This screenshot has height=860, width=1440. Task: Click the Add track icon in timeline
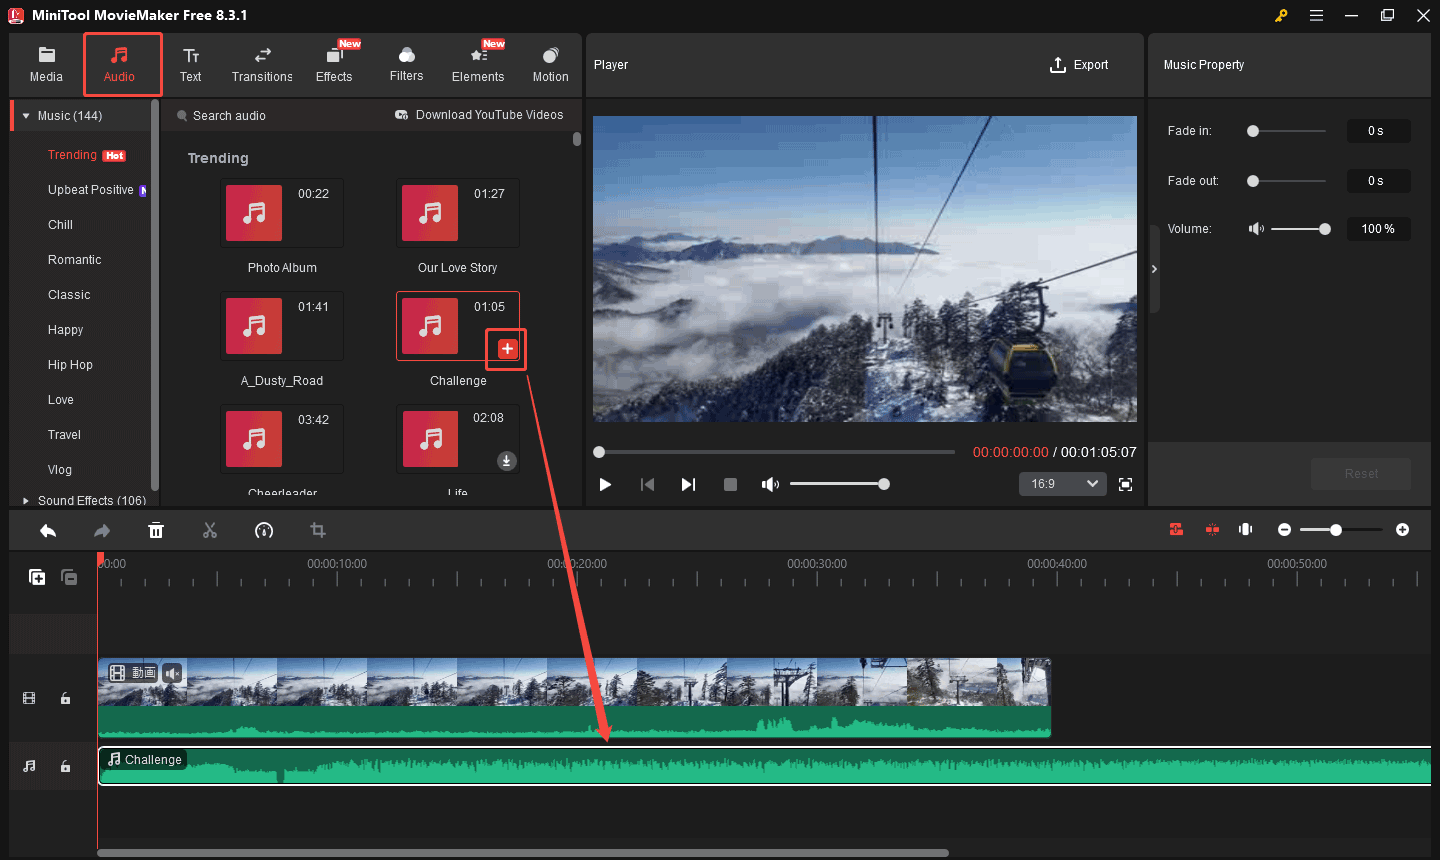coord(37,577)
